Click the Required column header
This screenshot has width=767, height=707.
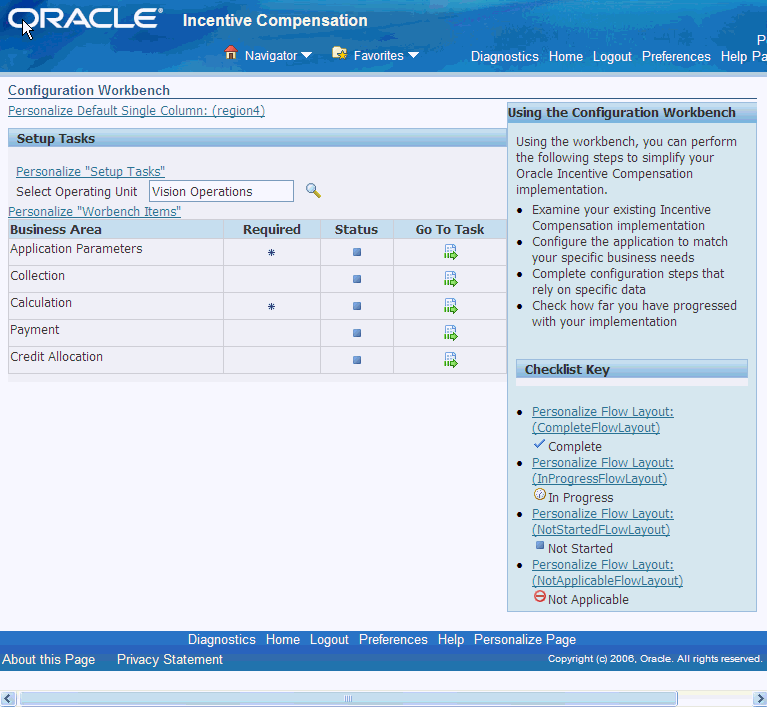pos(272,229)
